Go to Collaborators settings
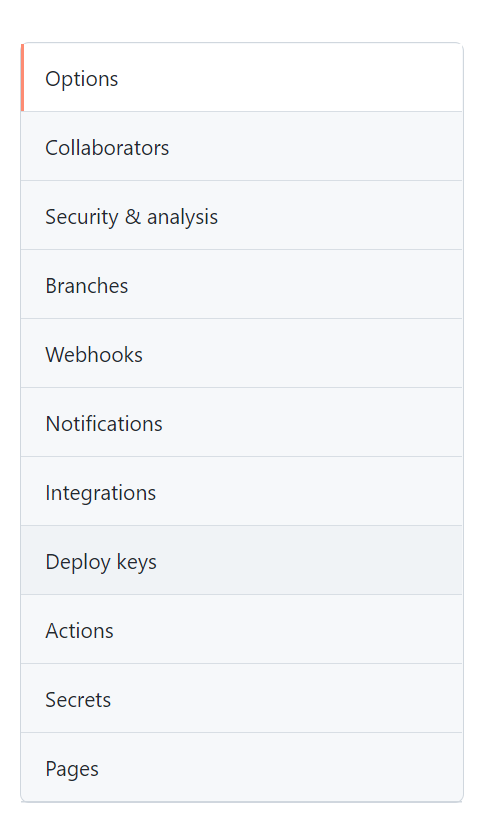487x818 pixels. point(242,147)
